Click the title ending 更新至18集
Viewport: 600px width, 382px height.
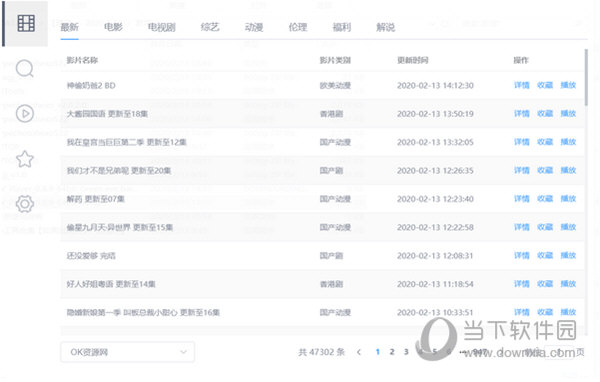107,114
